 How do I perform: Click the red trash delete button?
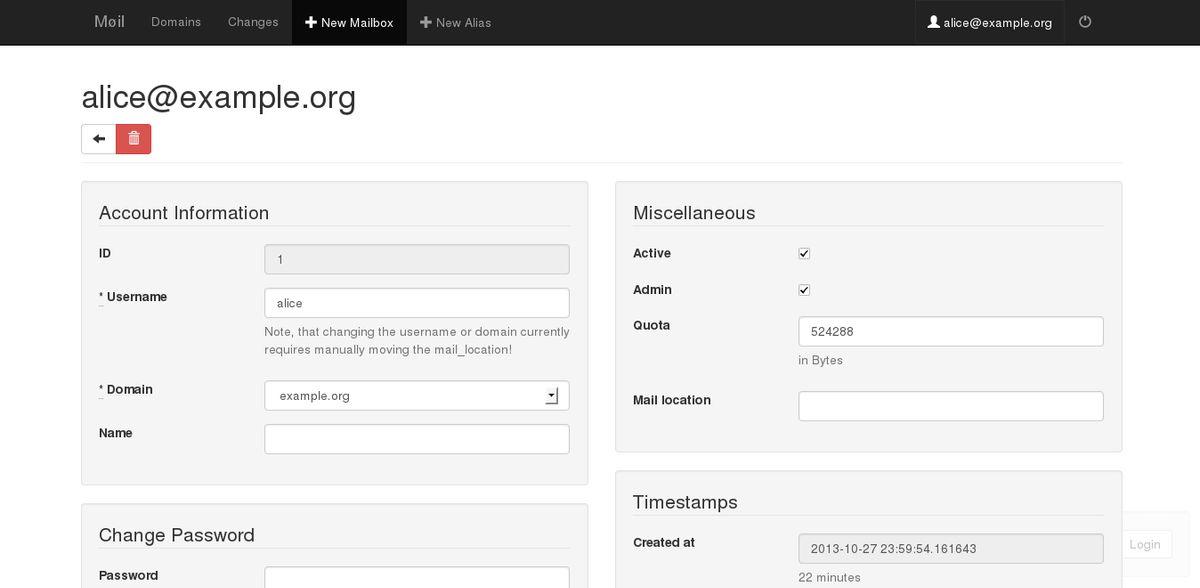tap(133, 139)
